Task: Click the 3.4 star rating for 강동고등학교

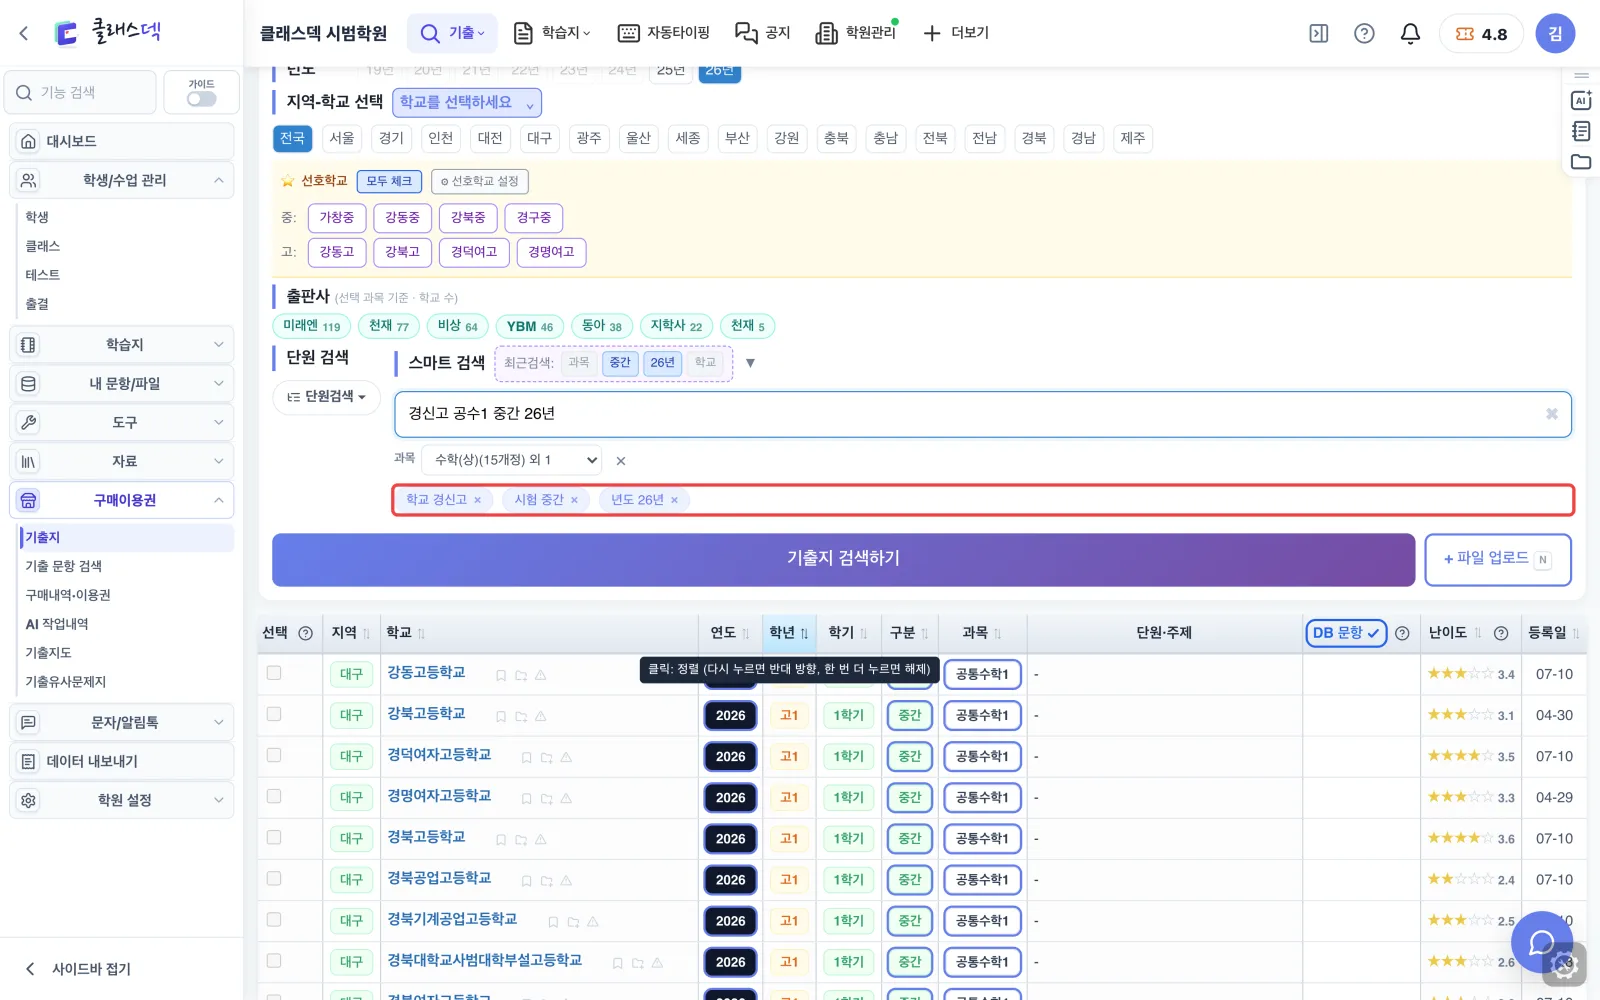Action: [x=1470, y=674]
